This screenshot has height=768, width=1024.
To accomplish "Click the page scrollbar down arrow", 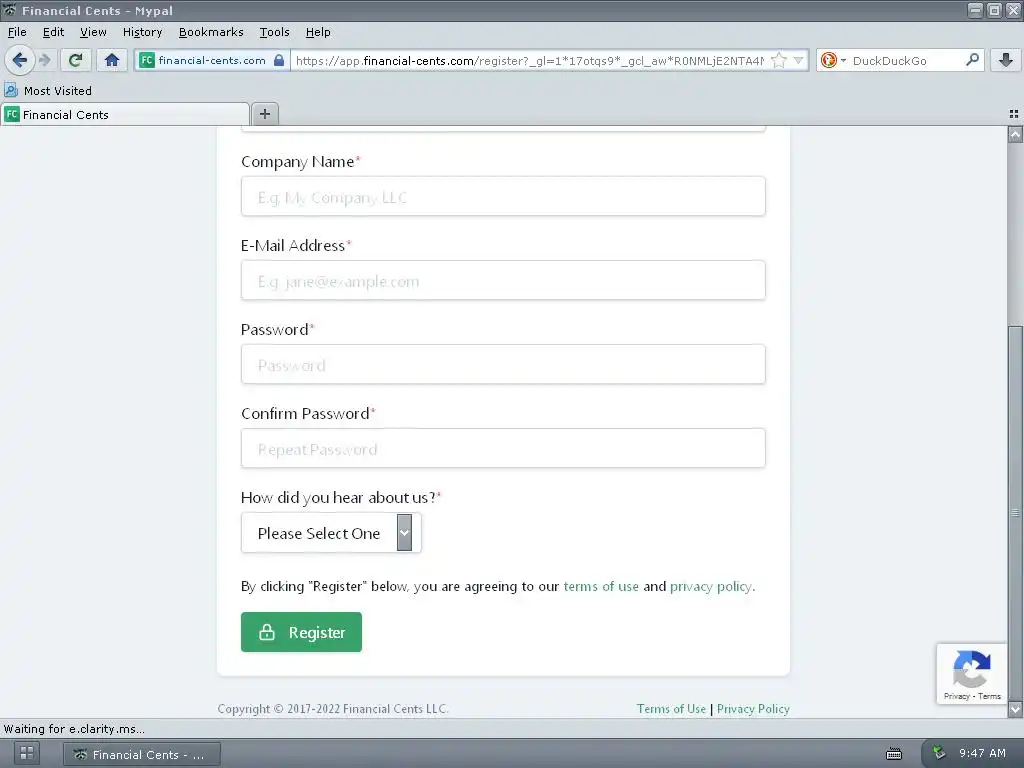I will (x=1015, y=709).
